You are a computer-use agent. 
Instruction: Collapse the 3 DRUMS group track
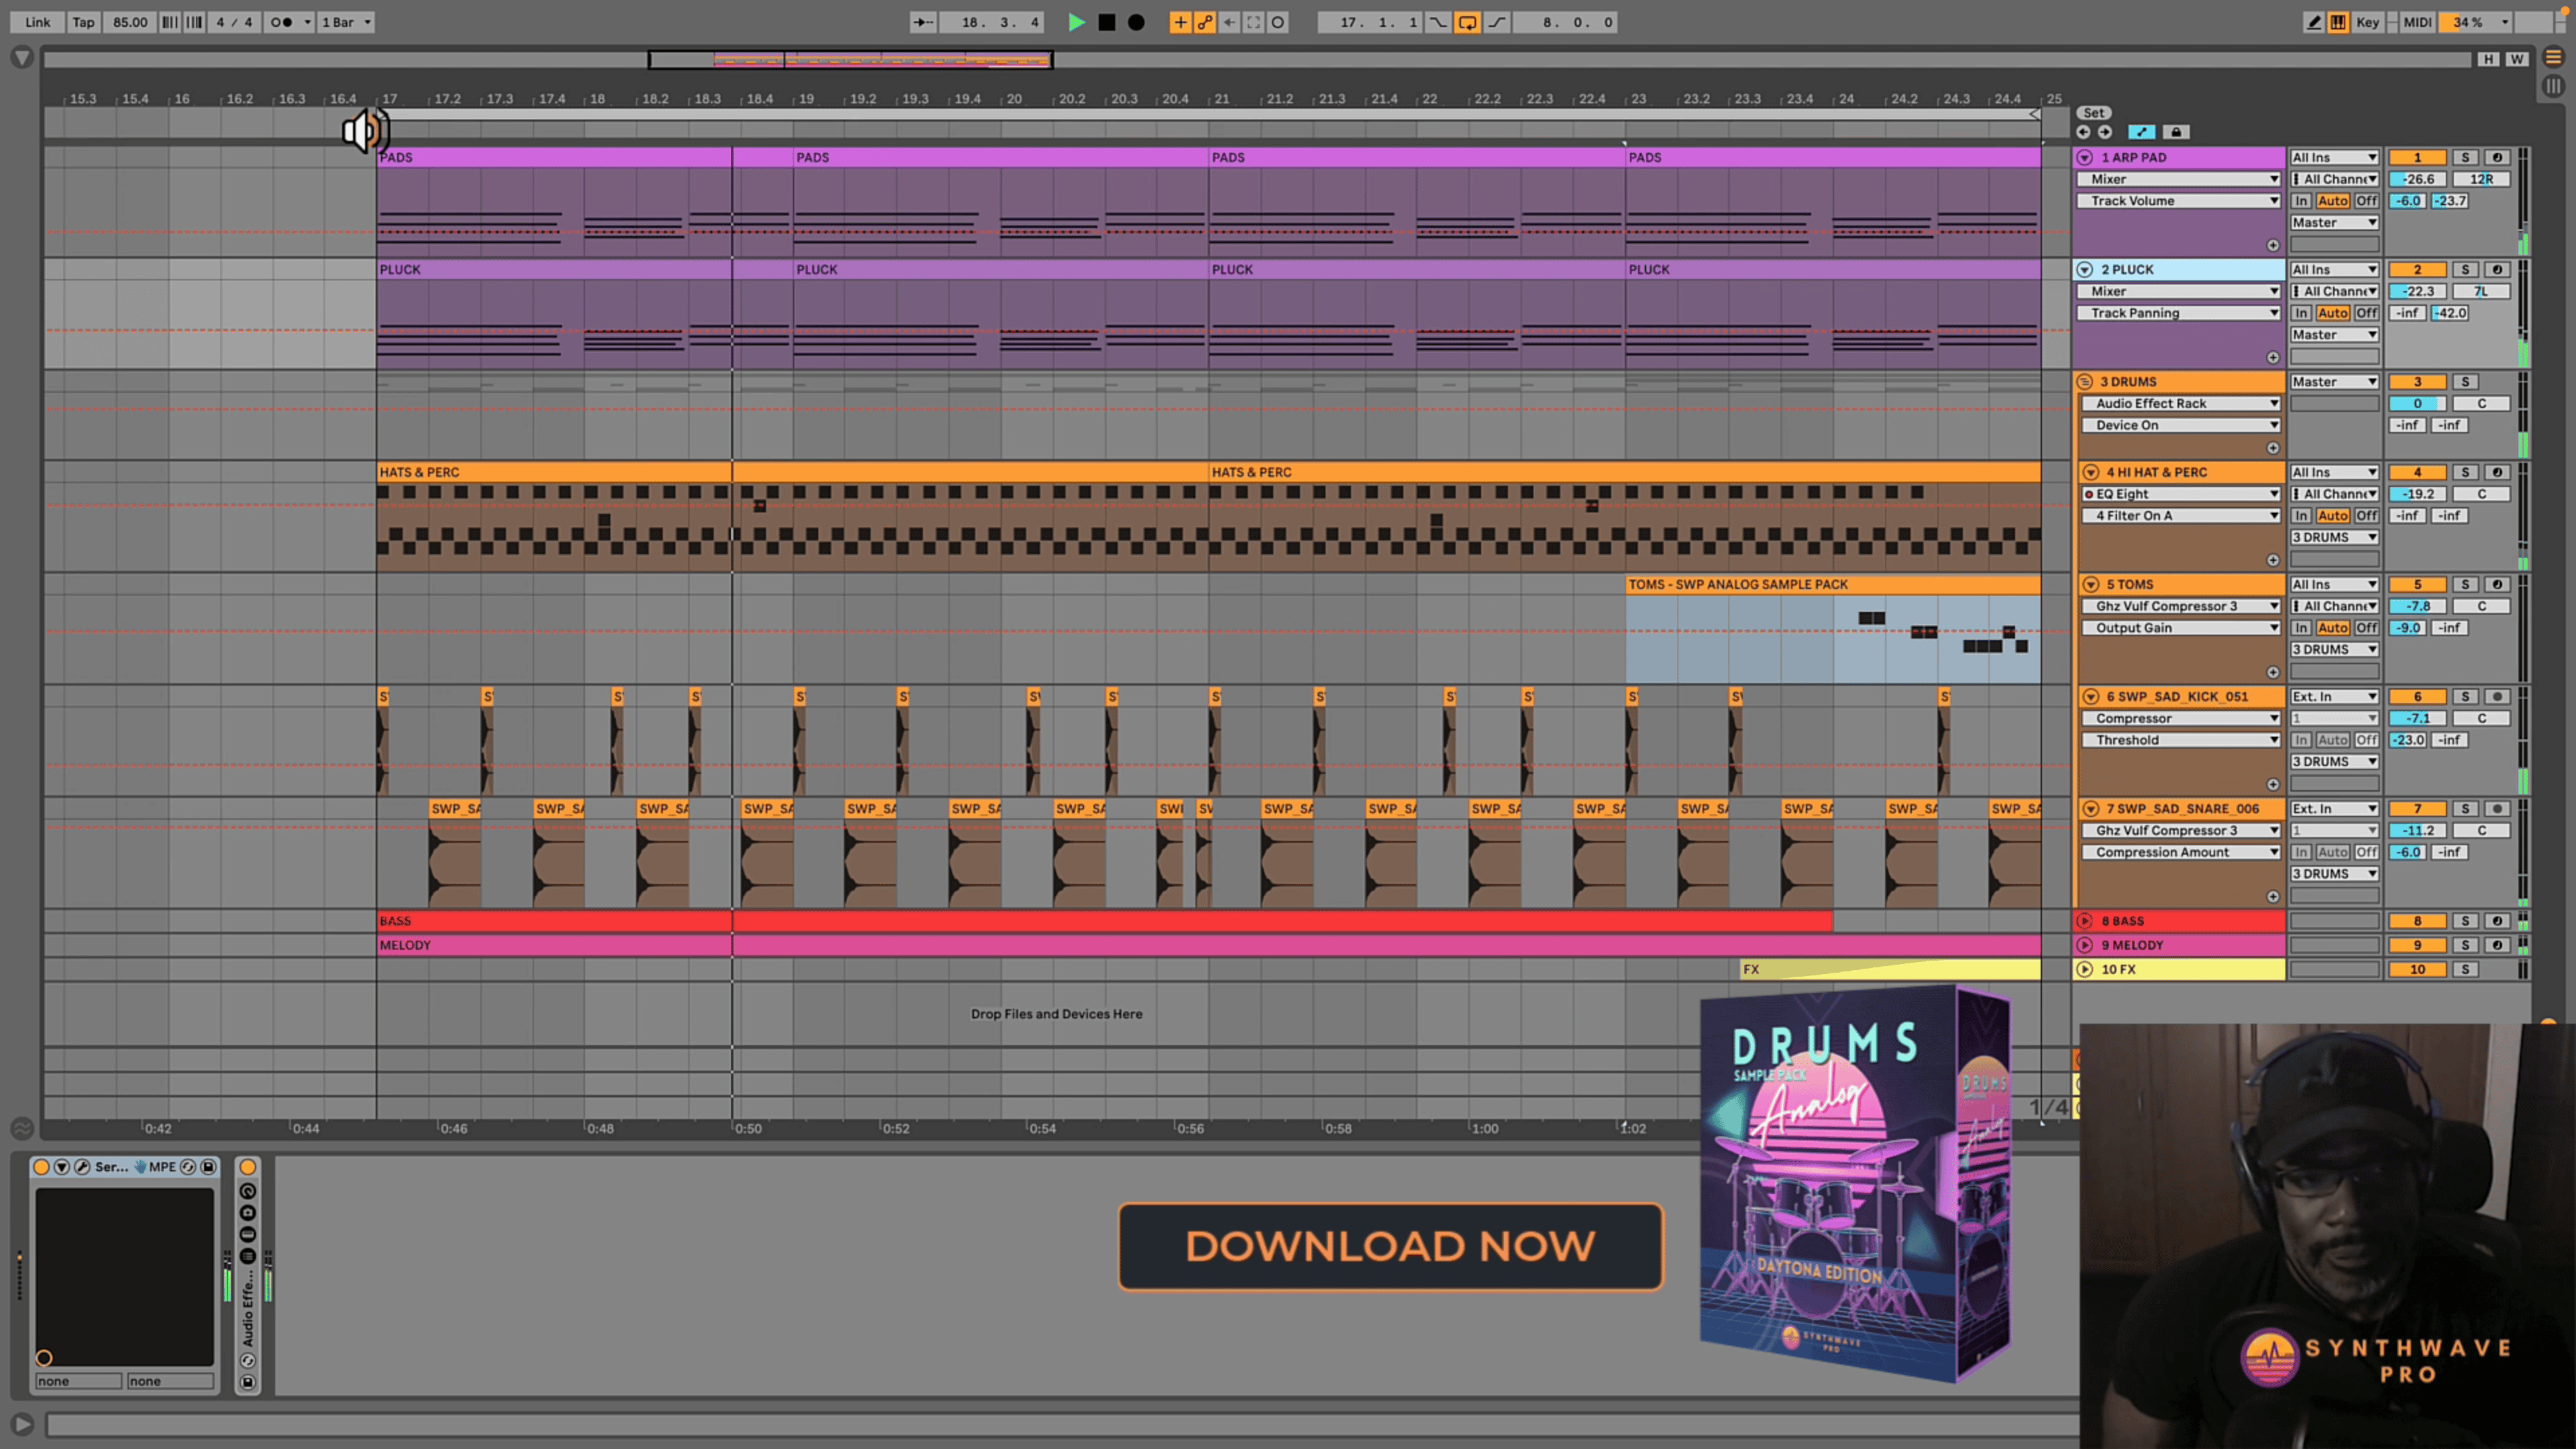click(x=2085, y=382)
